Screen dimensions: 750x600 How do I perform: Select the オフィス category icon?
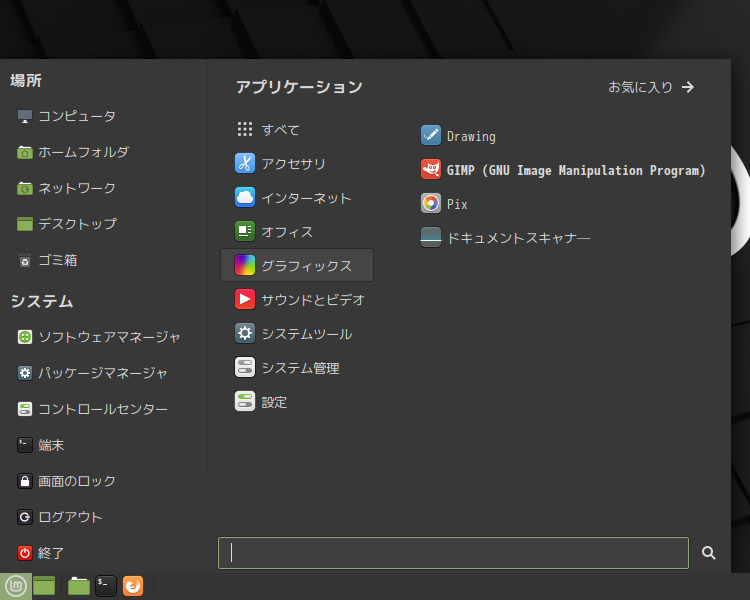245,231
